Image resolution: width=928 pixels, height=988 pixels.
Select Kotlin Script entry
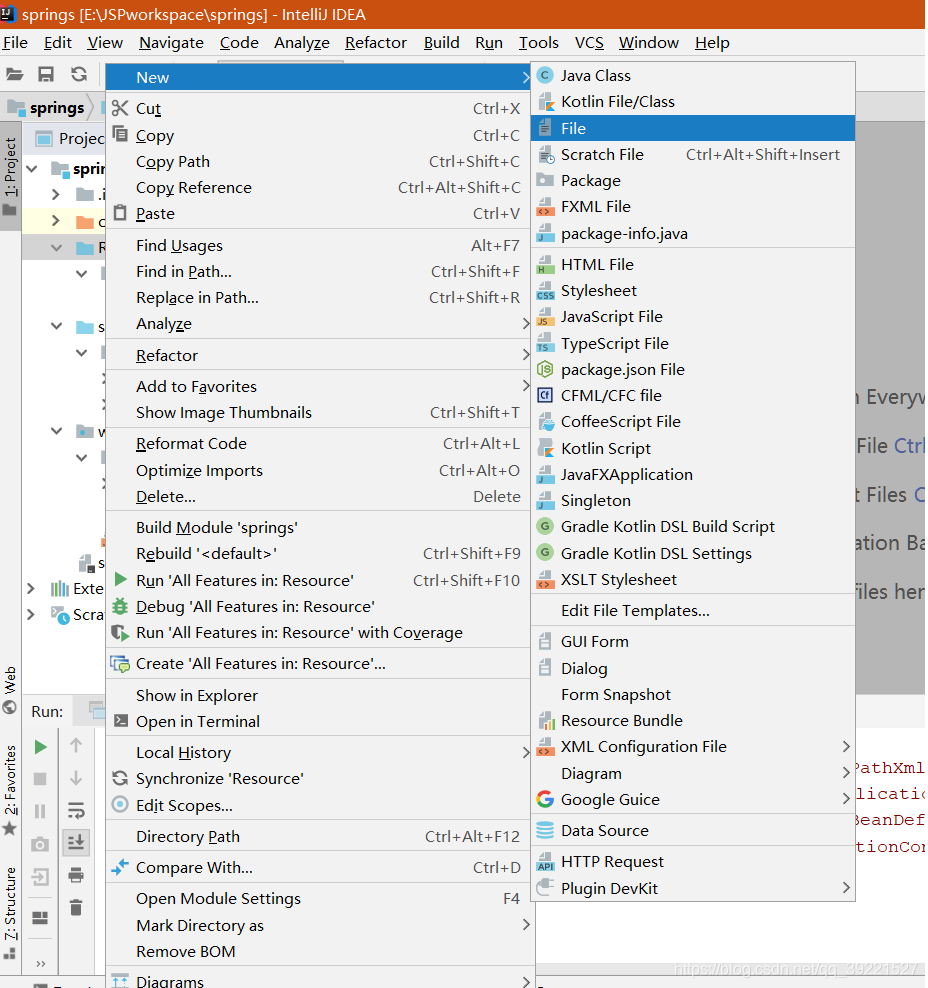[x=693, y=448]
